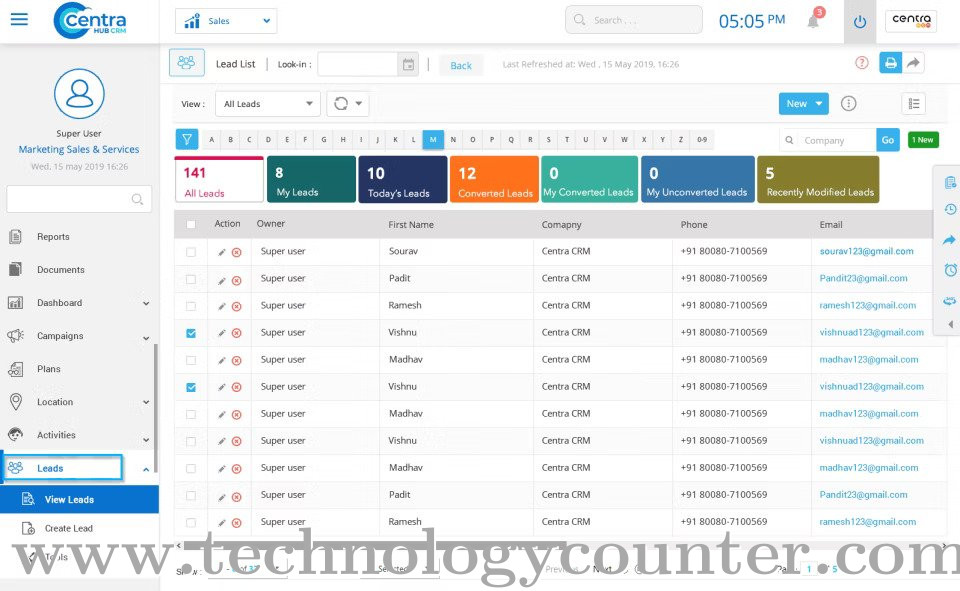The width and height of the screenshot is (960, 591).
Task: Open the help question mark icon
Action: (x=861, y=62)
